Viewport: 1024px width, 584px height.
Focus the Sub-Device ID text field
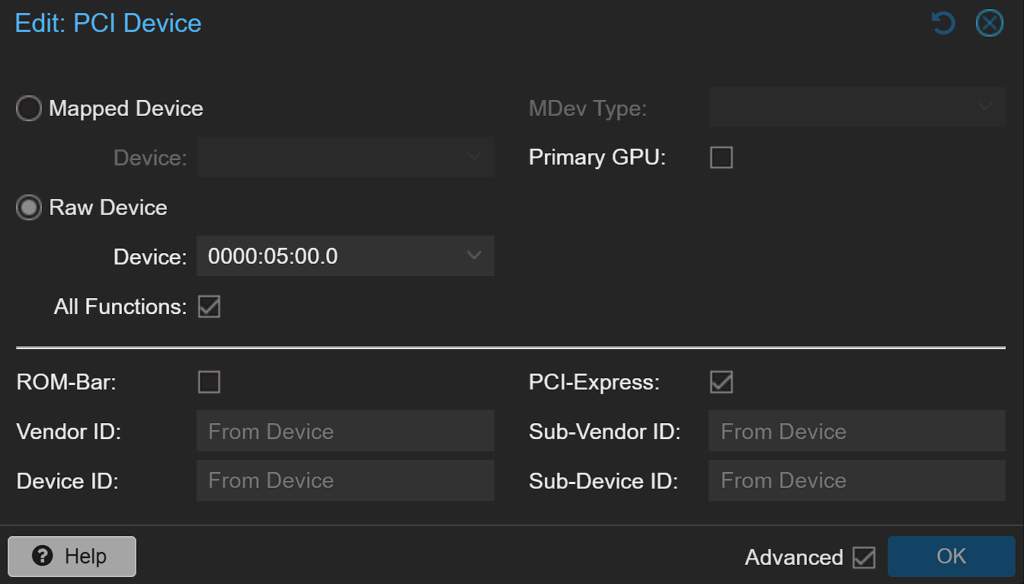[857, 481]
